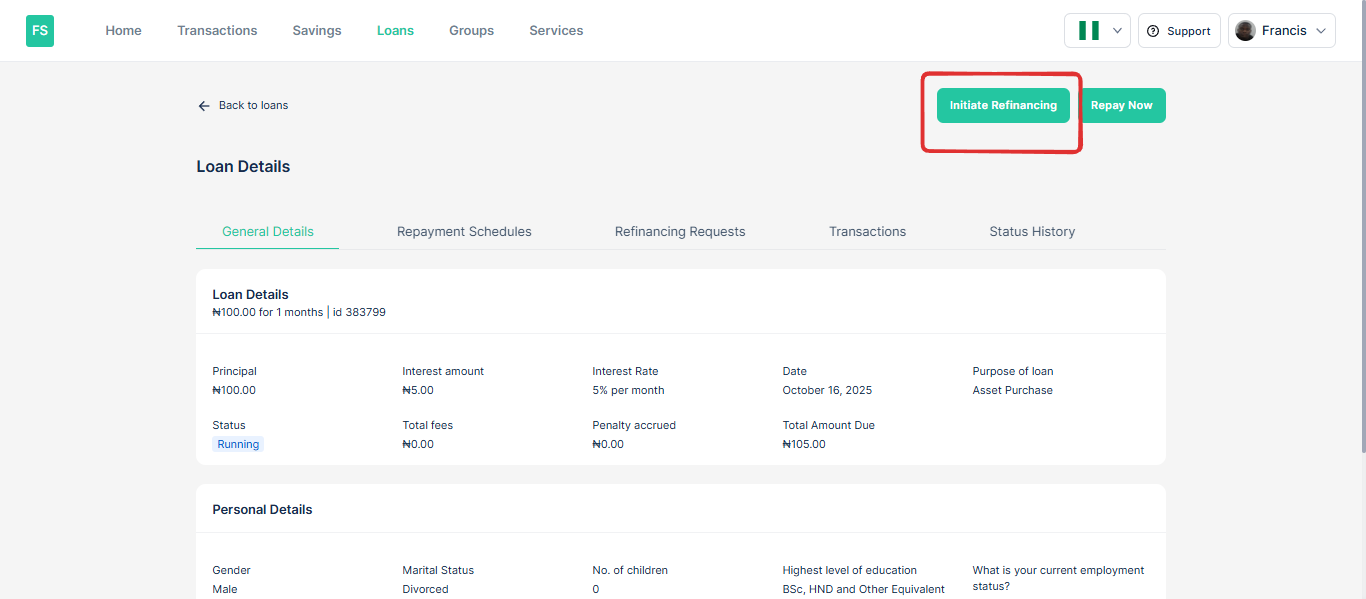View the loan Transactions tab
This screenshot has width=1366, height=599.
coord(867,232)
